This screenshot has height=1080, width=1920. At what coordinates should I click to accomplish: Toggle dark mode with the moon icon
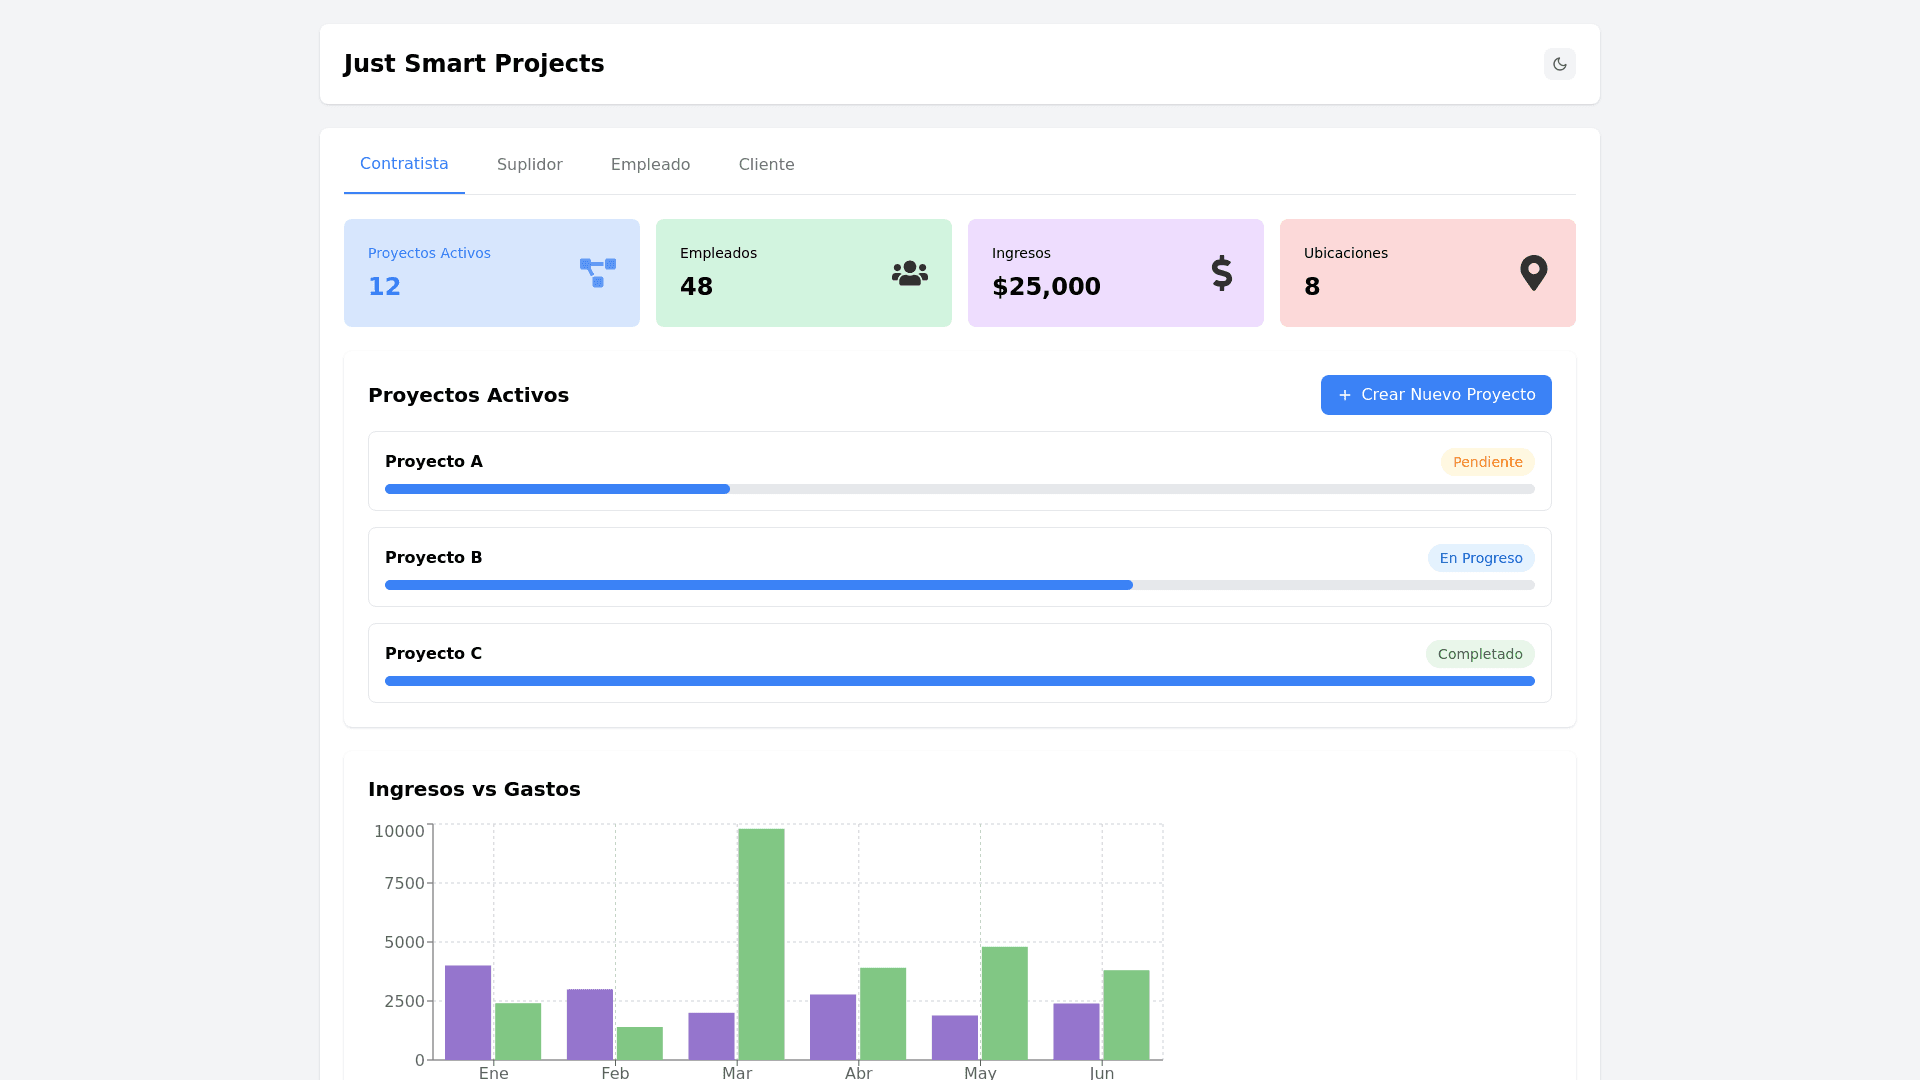(x=1559, y=64)
